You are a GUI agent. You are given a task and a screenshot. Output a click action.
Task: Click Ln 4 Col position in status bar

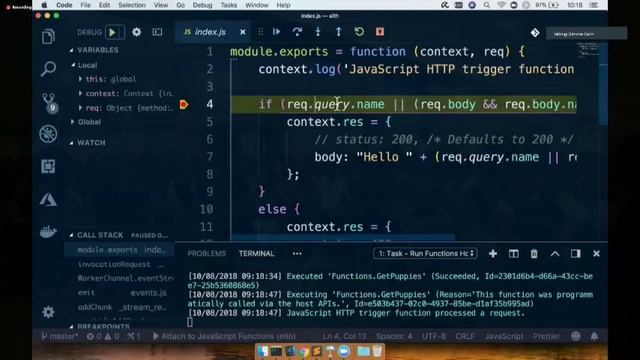coord(344,336)
